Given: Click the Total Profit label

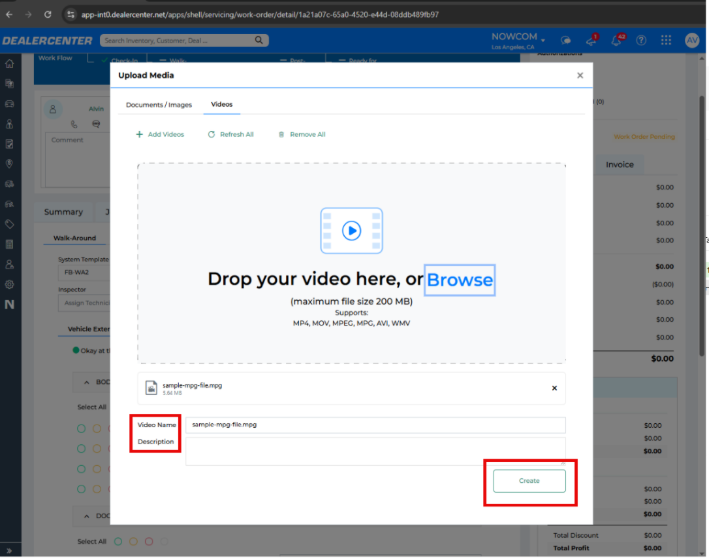Looking at the screenshot, I should coord(571,548).
